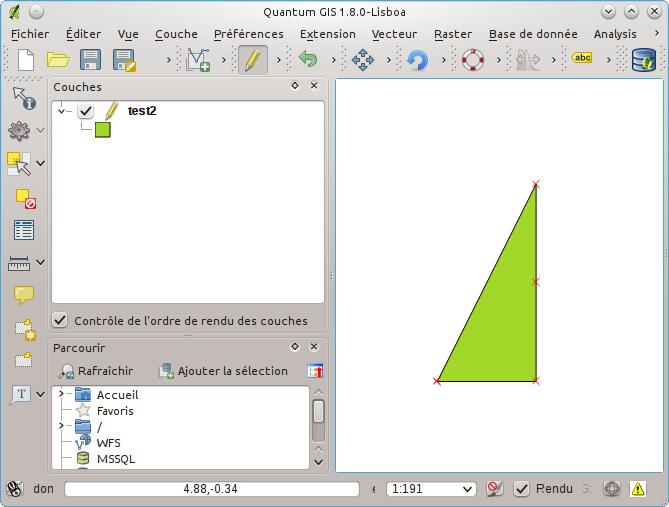This screenshot has width=669, height=507.
Task: Toggle editing mode pencil icon
Action: click(x=252, y=60)
